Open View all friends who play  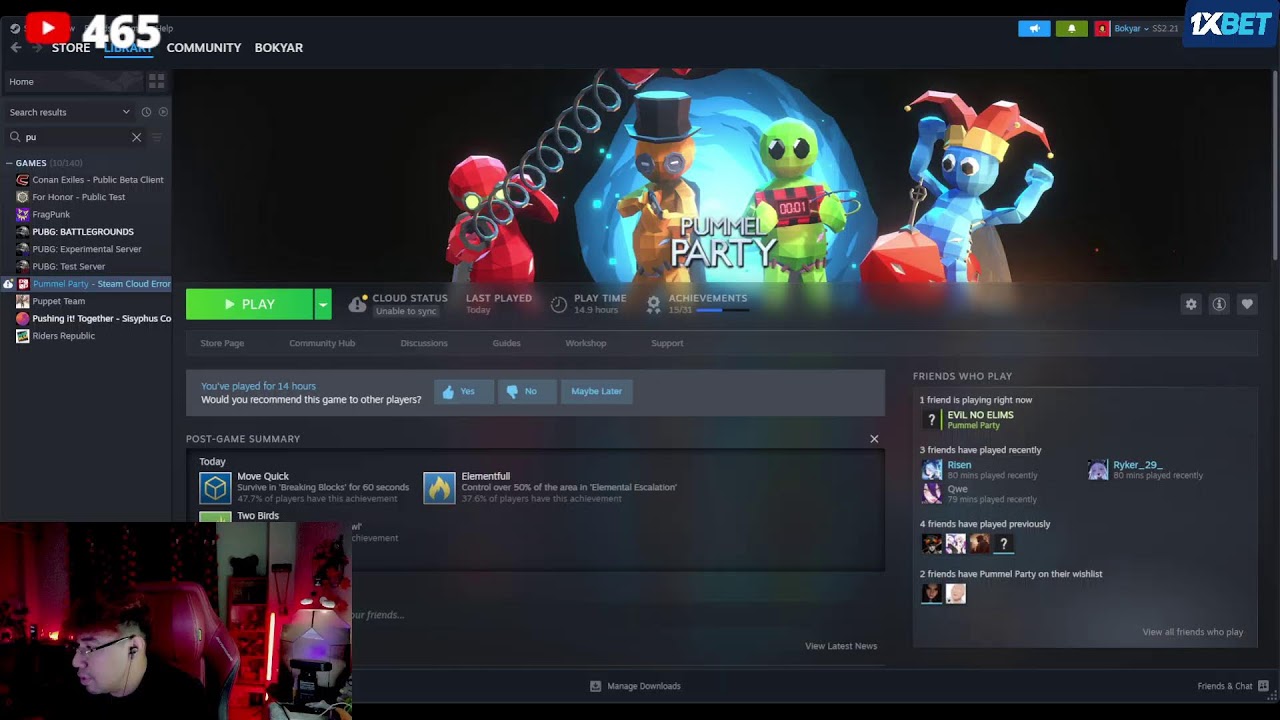click(x=1193, y=632)
